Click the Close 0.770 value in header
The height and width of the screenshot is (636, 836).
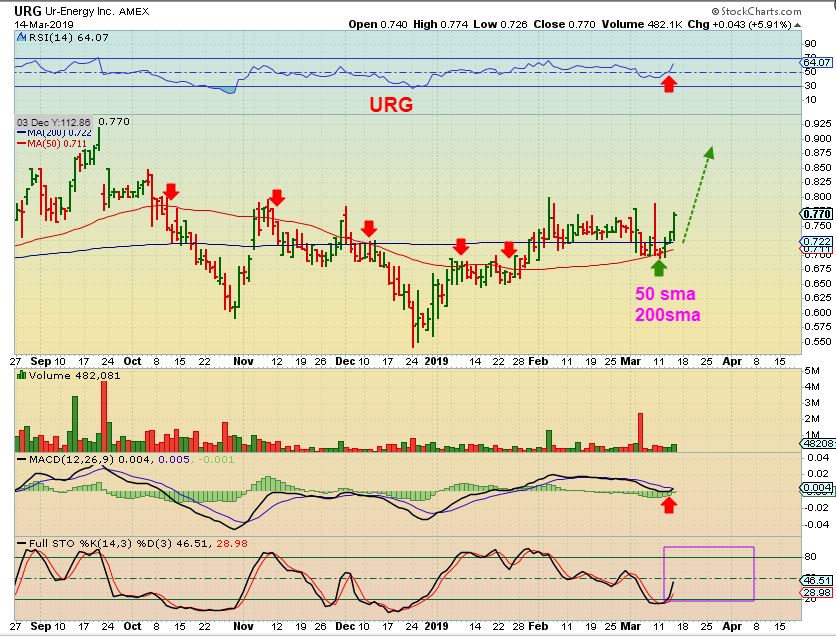pyautogui.click(x=564, y=25)
